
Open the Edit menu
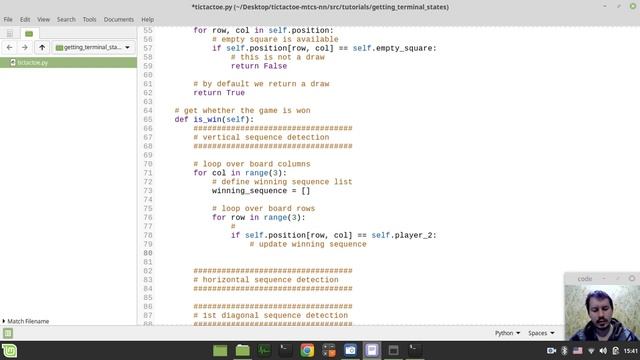pyautogui.click(x=25, y=19)
